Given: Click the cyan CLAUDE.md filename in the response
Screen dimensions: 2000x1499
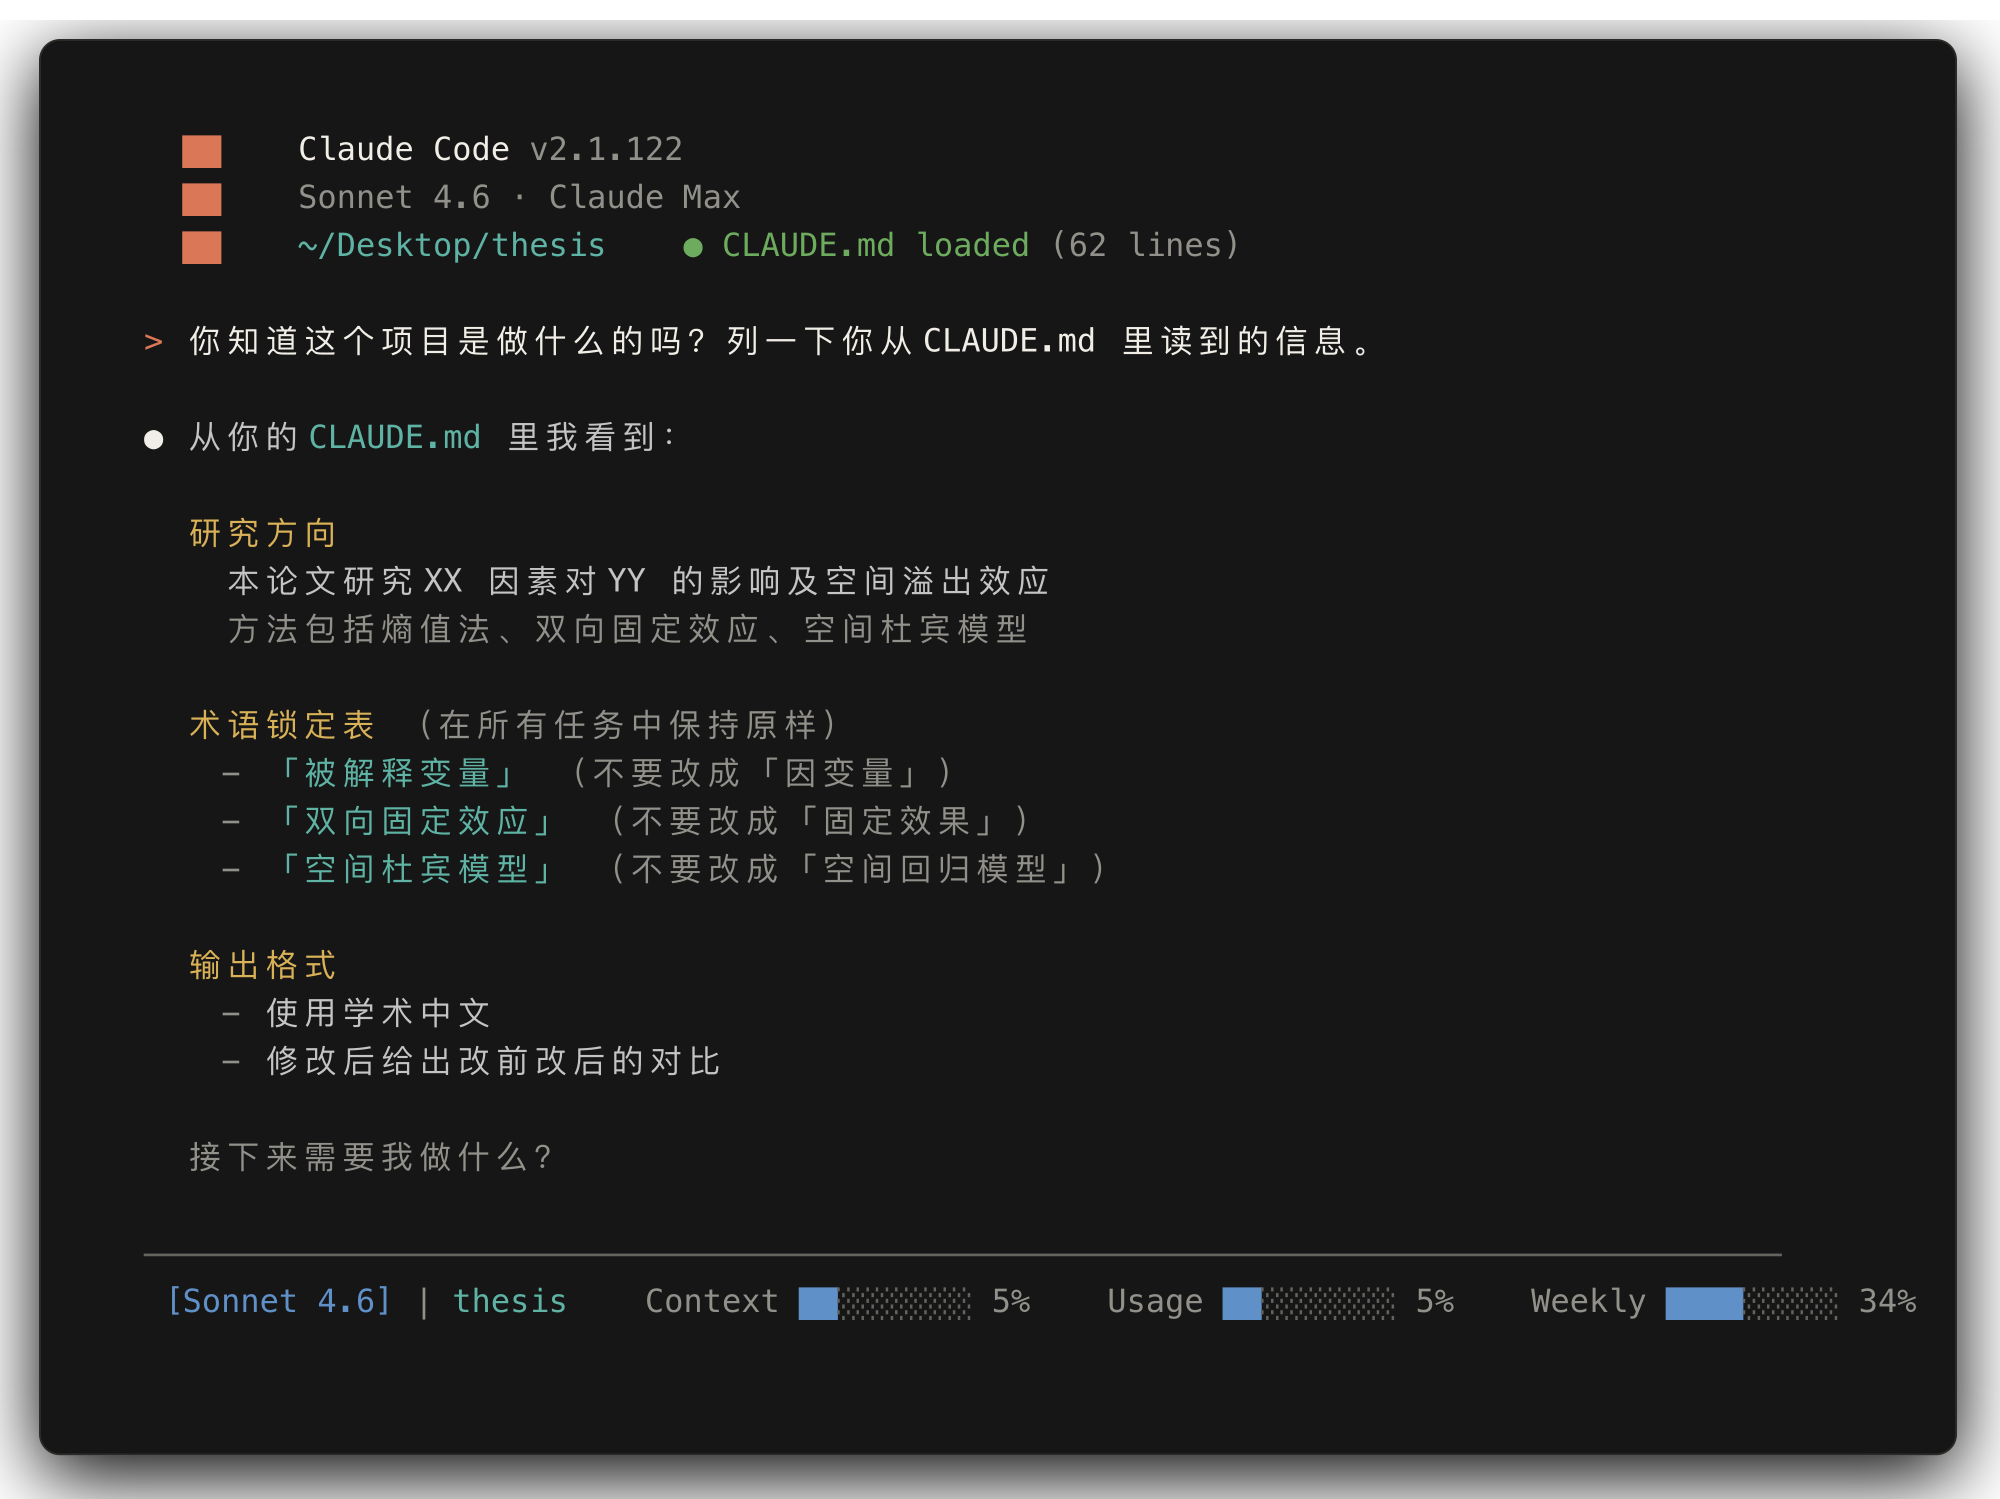Looking at the screenshot, I should click(395, 437).
